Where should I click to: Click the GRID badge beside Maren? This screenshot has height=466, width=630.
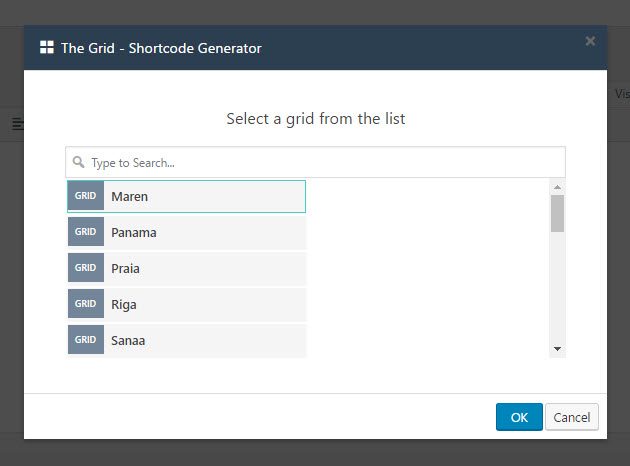point(86,196)
